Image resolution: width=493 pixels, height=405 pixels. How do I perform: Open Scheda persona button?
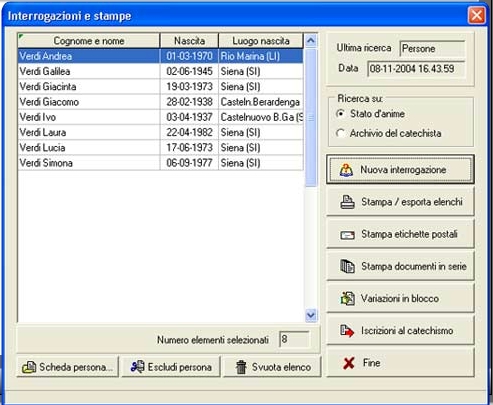tap(68, 367)
